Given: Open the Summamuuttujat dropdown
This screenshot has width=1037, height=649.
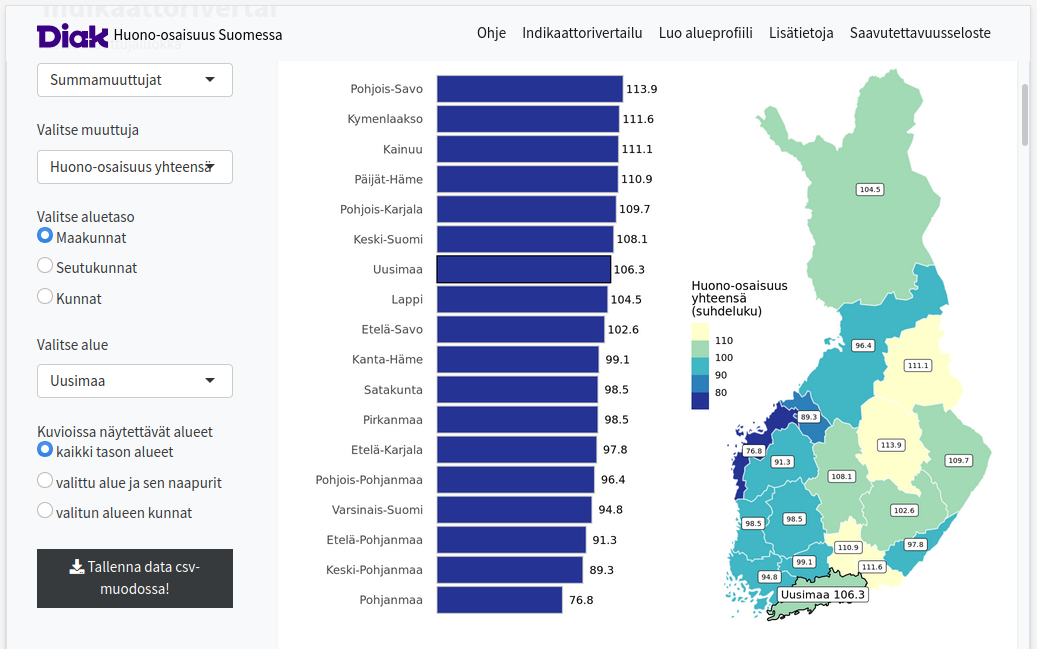Looking at the screenshot, I should [x=135, y=80].
